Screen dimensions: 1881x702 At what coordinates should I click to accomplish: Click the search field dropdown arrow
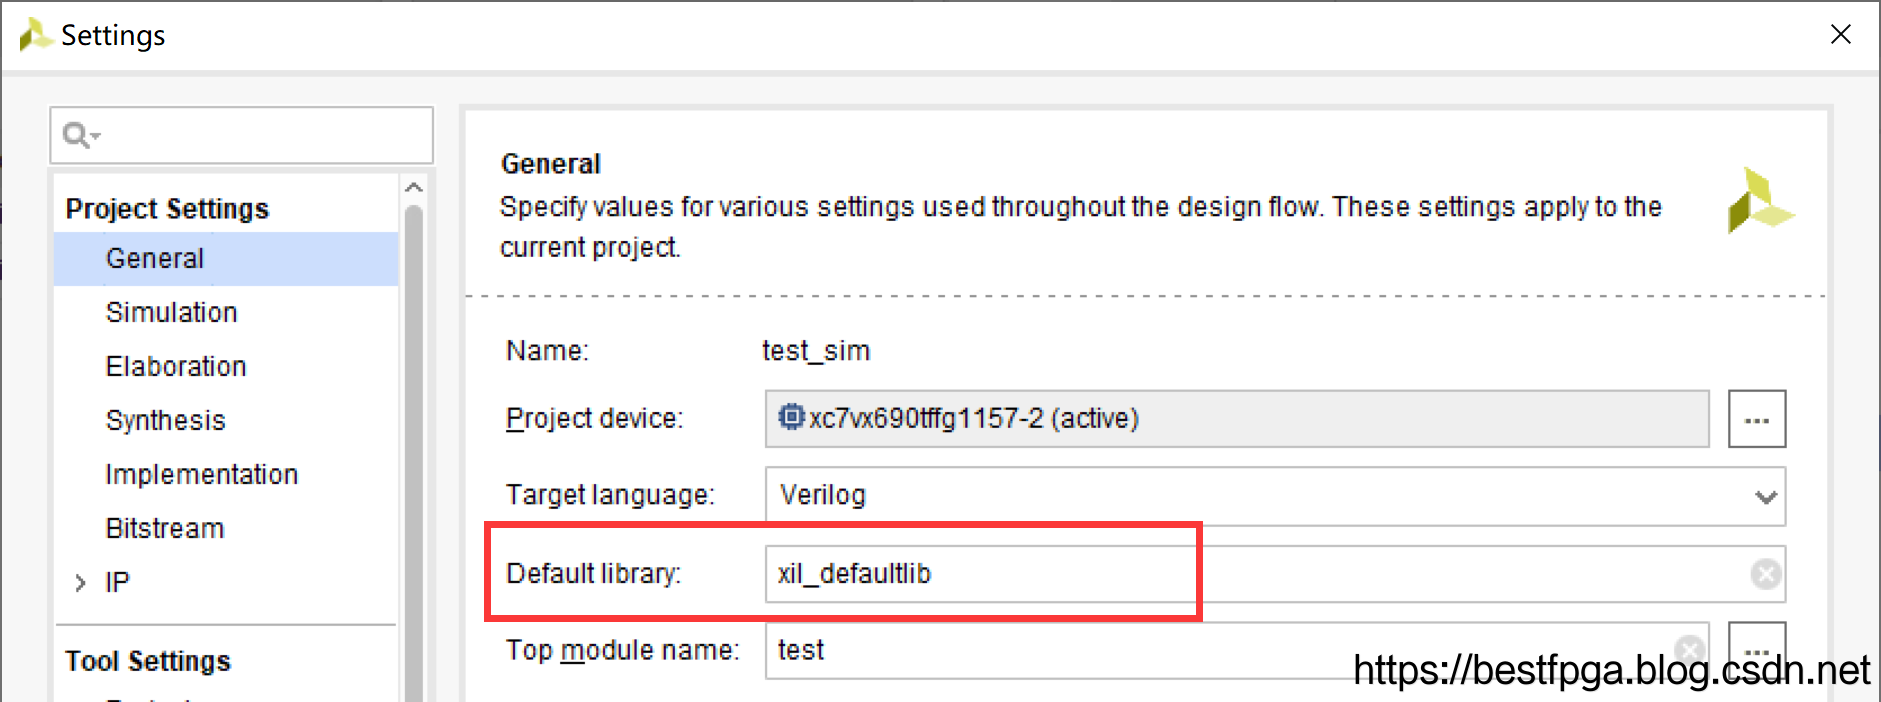96,135
